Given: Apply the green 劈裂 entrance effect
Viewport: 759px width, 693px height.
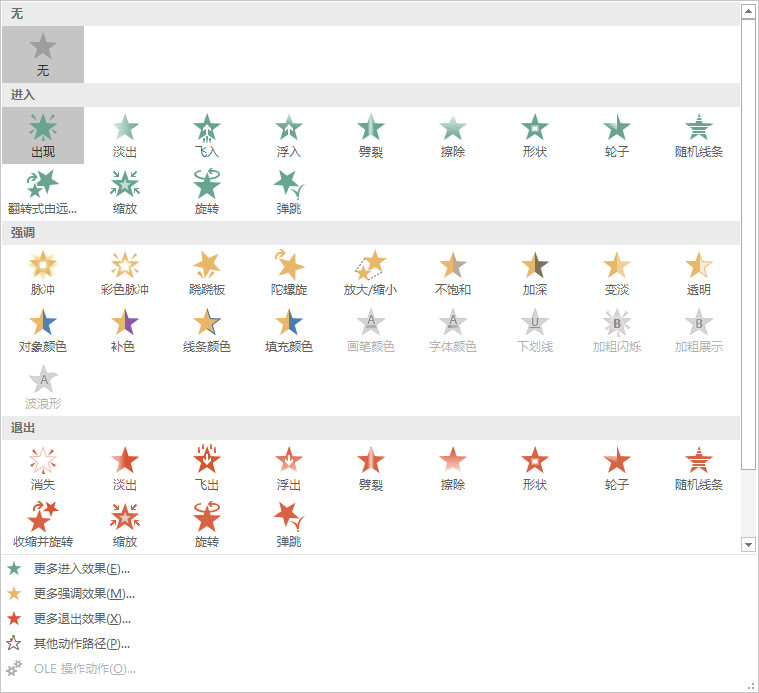Looking at the screenshot, I should tap(371, 136).
